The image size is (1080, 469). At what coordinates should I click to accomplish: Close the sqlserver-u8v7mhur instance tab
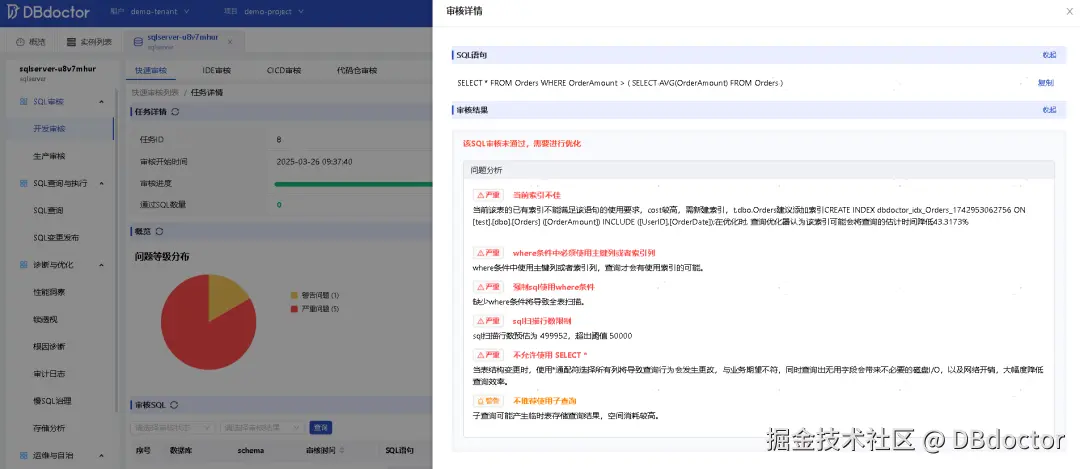230,42
